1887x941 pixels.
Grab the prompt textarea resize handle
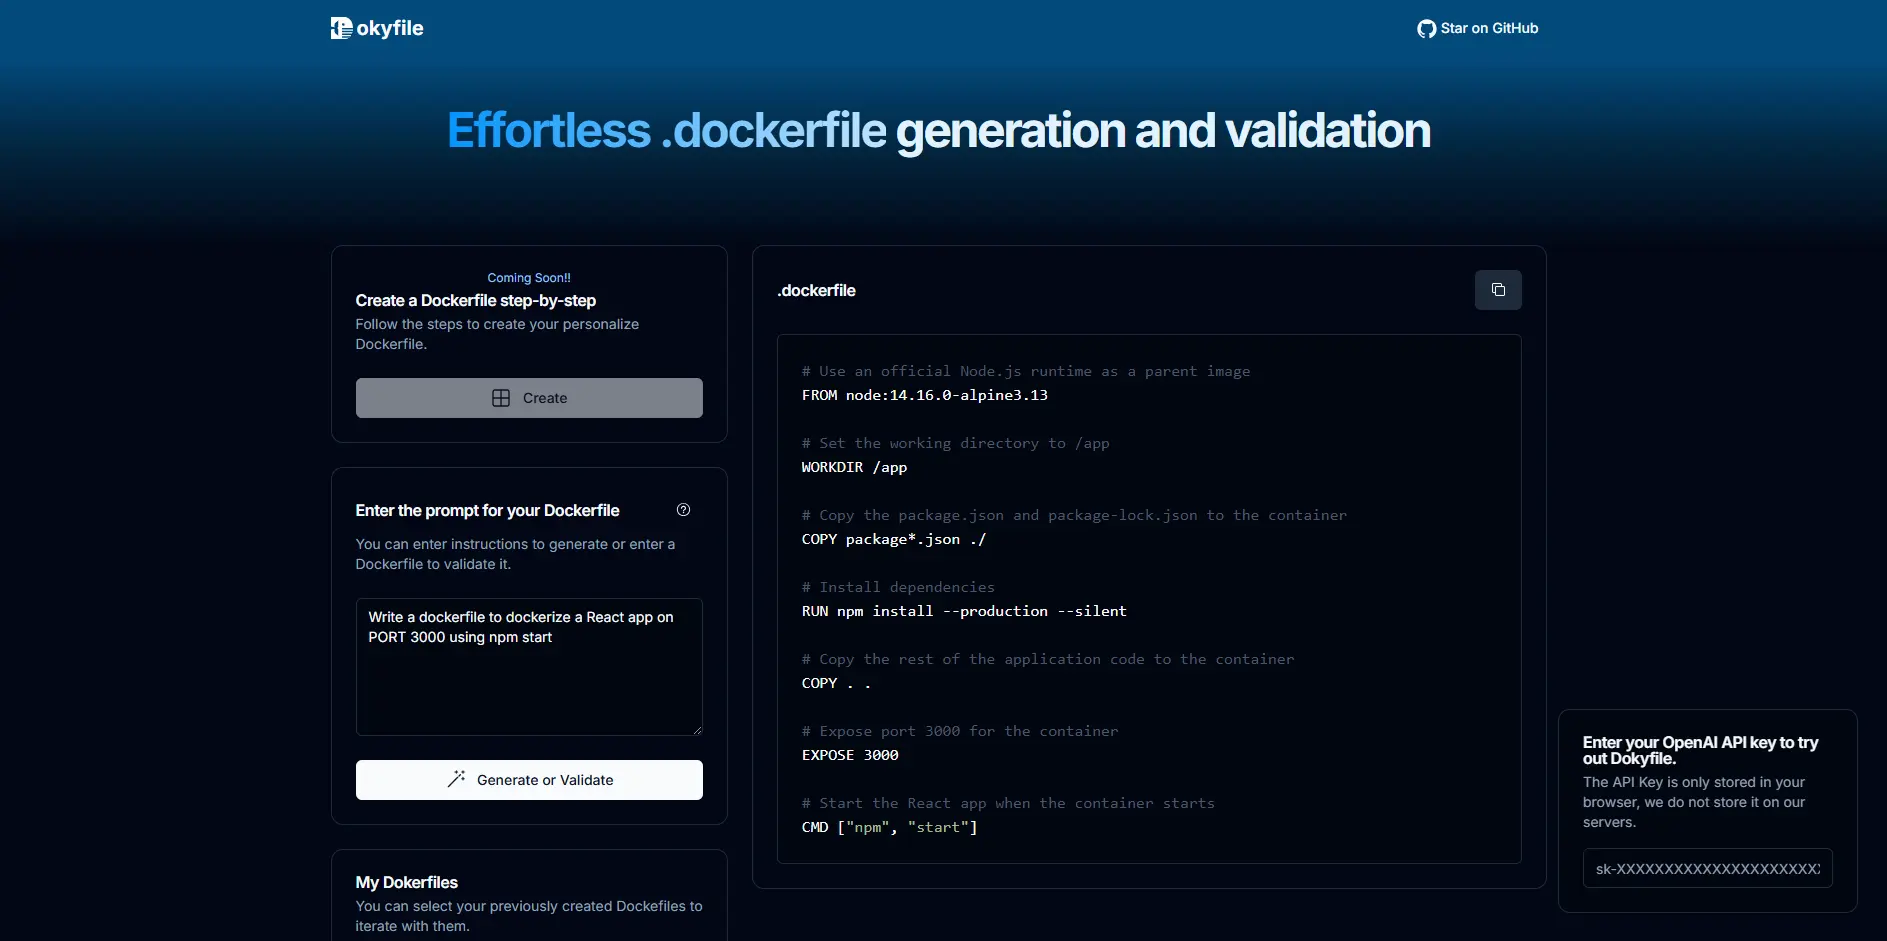point(697,730)
